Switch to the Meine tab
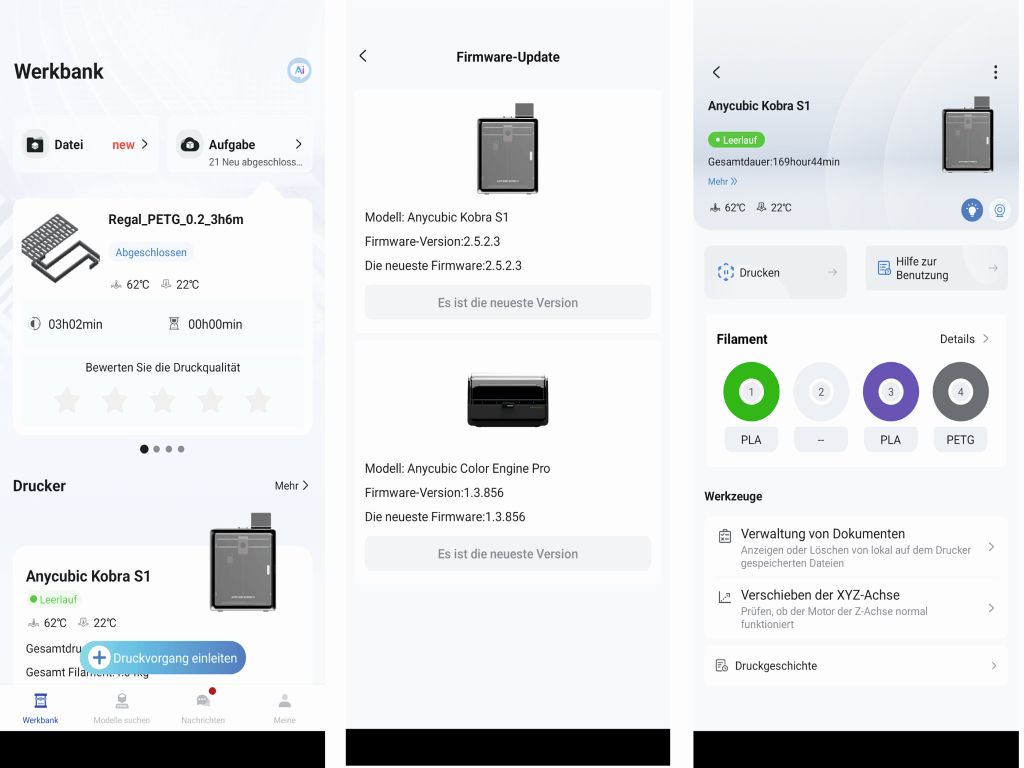This screenshot has height=768, width=1024. point(285,709)
